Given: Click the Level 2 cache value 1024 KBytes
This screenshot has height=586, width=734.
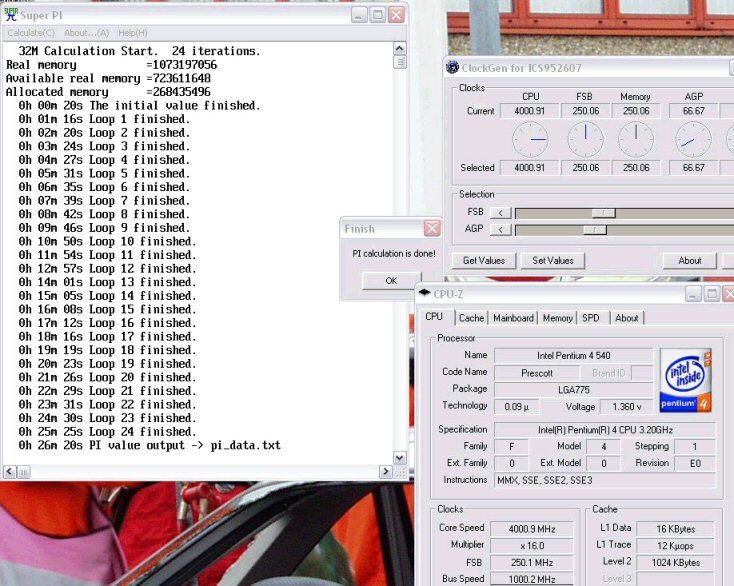Looking at the screenshot, I should click(675, 563).
